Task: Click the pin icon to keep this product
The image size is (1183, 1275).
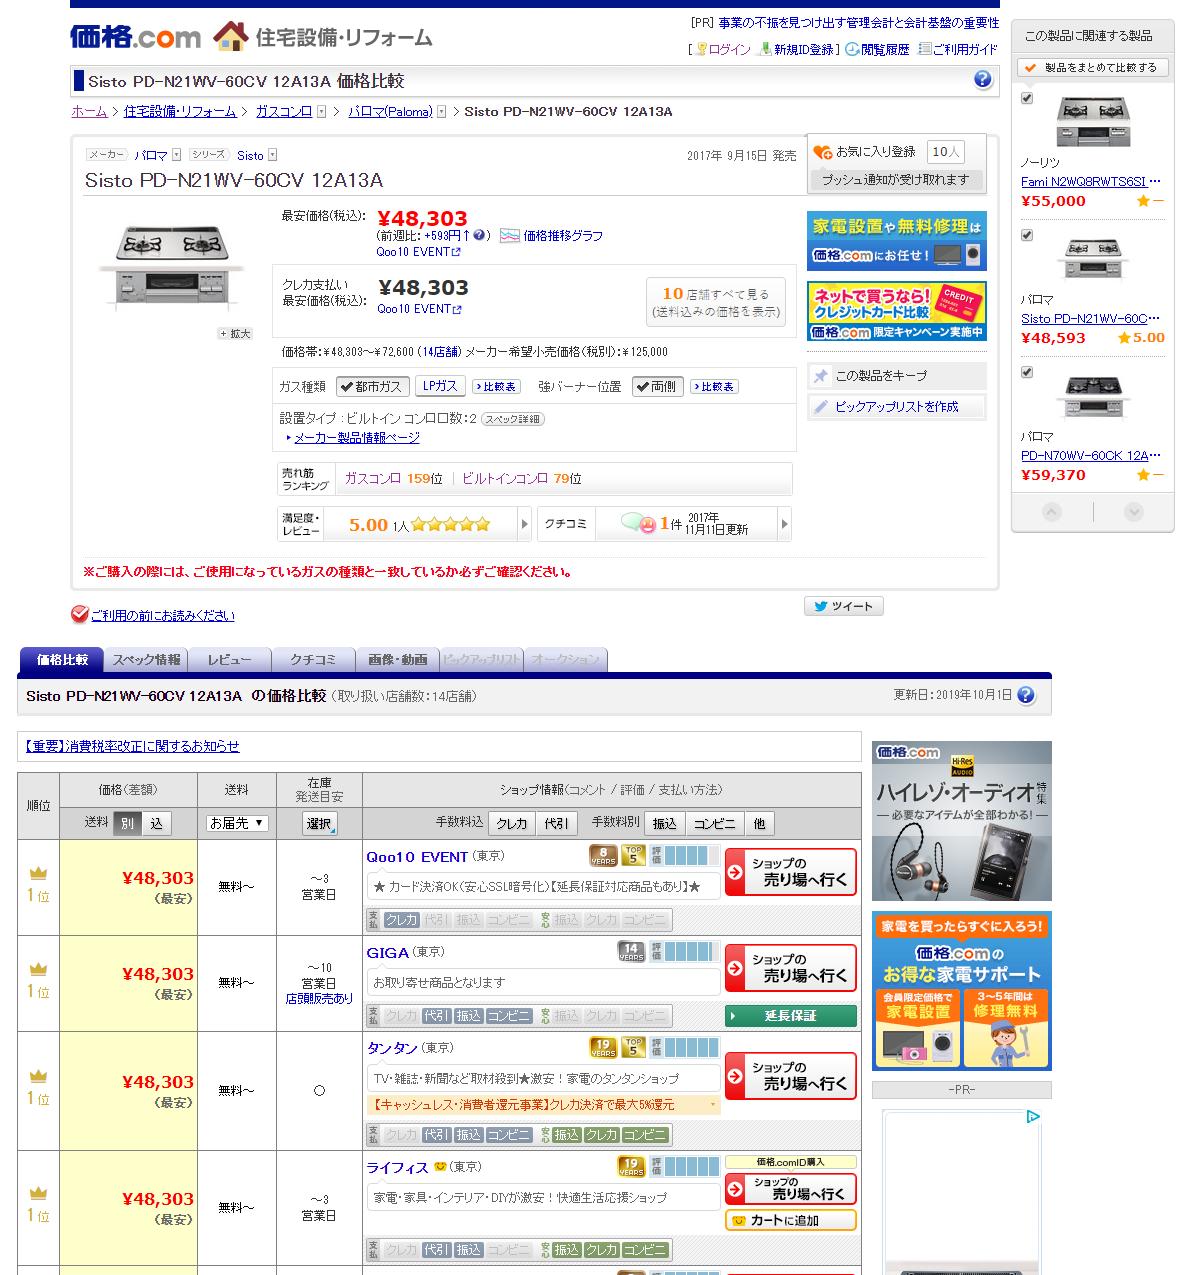Action: point(821,376)
